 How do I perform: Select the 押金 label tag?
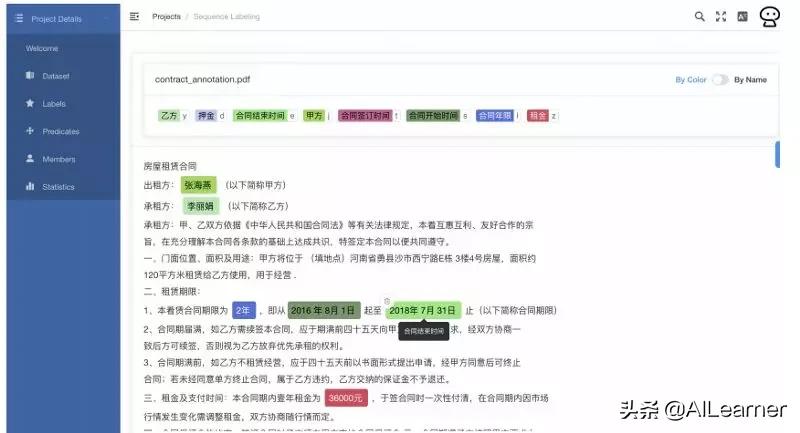point(206,116)
